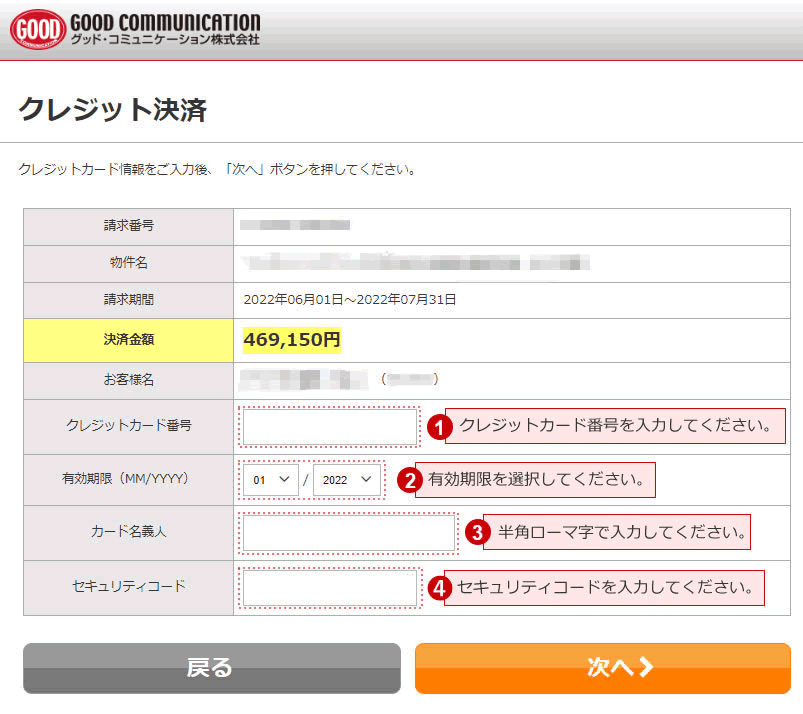This screenshot has width=803, height=714.
Task: Click the 請求期間 date range text
Action: 349,299
